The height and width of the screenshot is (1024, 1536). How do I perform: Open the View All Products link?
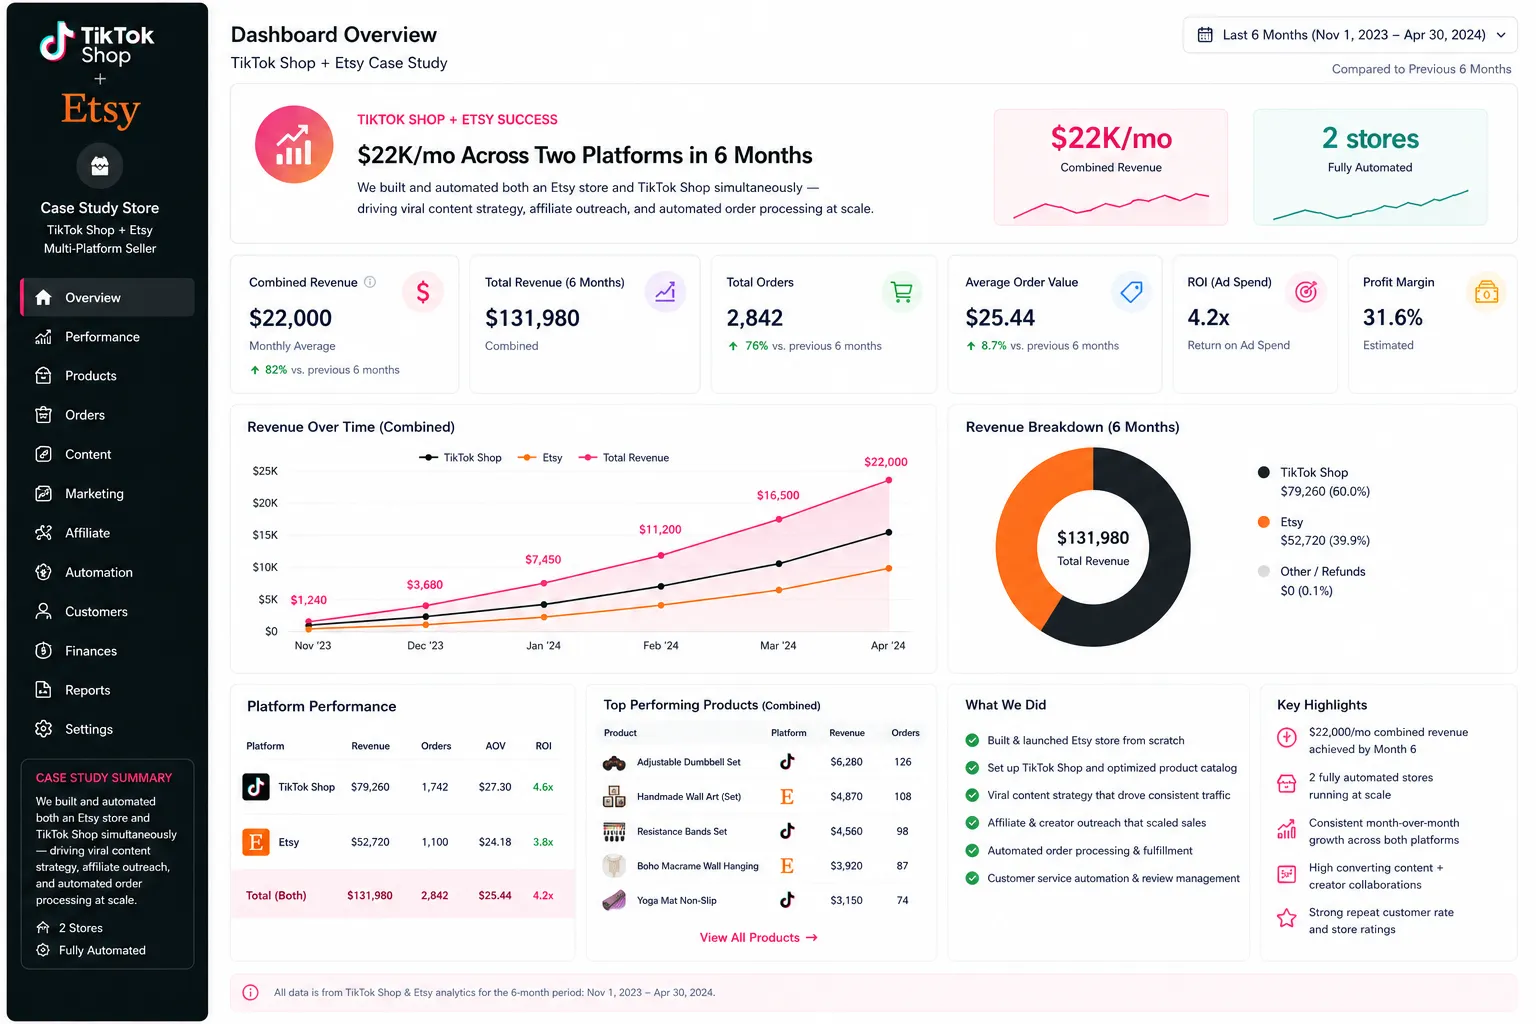[x=759, y=938]
